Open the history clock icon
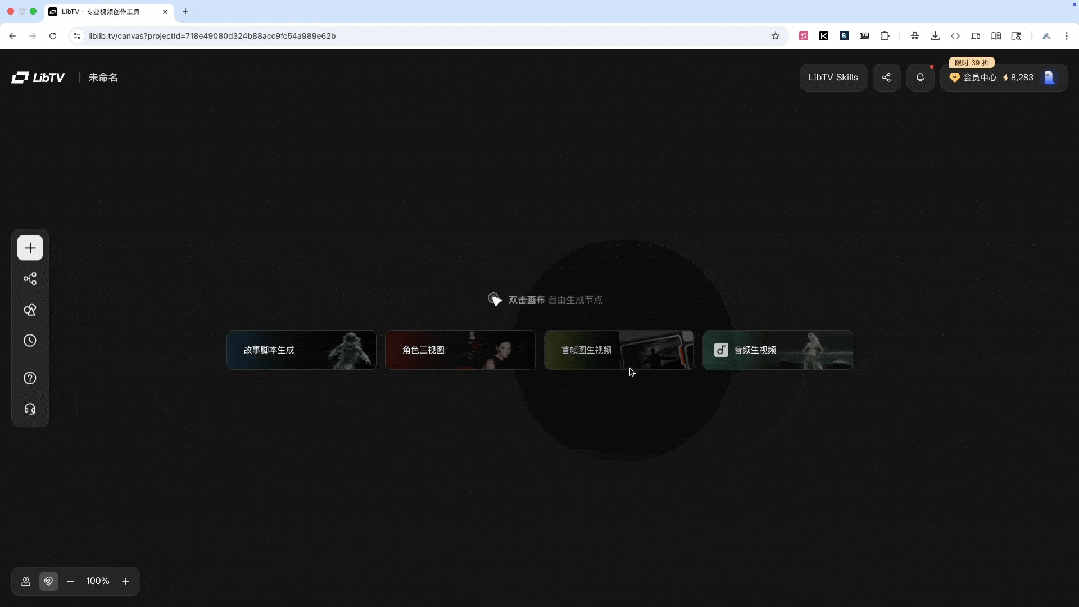This screenshot has width=1079, height=607. [30, 341]
